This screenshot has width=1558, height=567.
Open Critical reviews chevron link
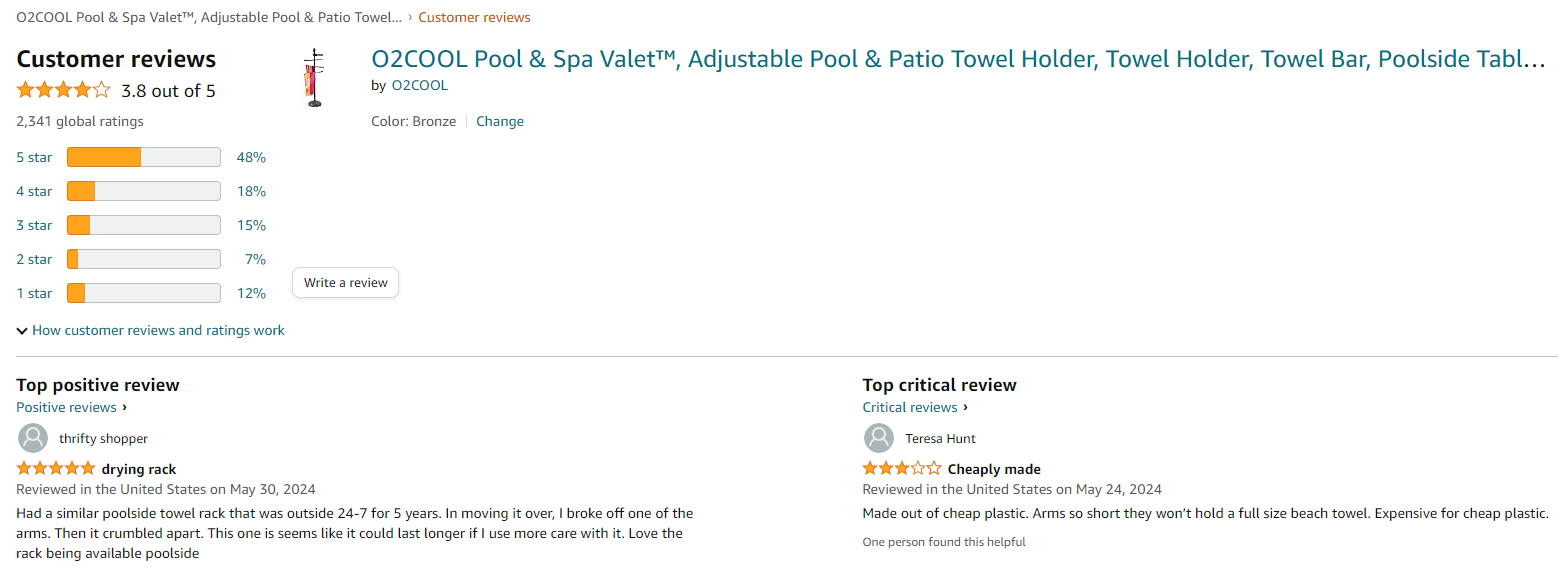[916, 407]
